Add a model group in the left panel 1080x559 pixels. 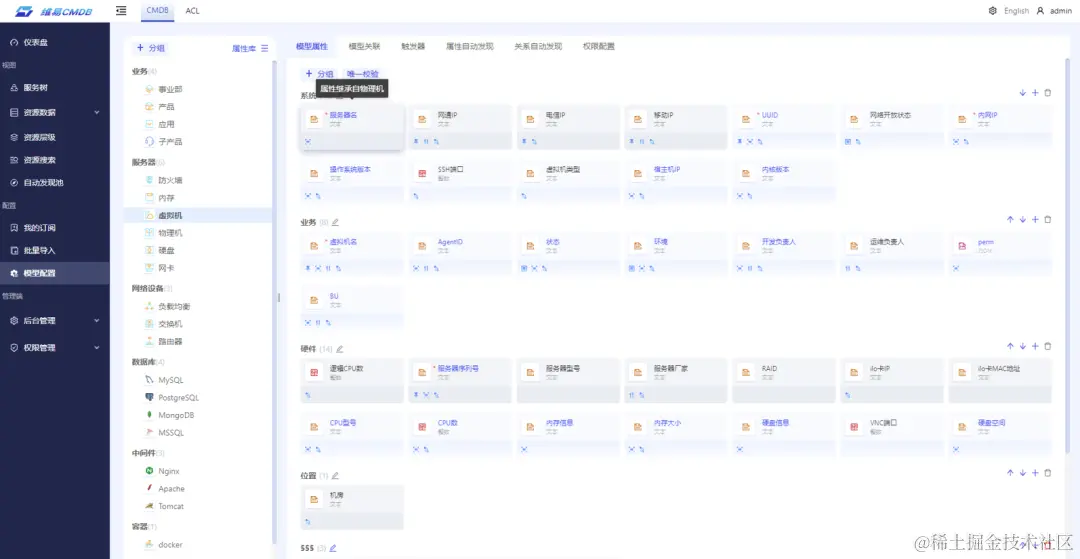click(151, 48)
